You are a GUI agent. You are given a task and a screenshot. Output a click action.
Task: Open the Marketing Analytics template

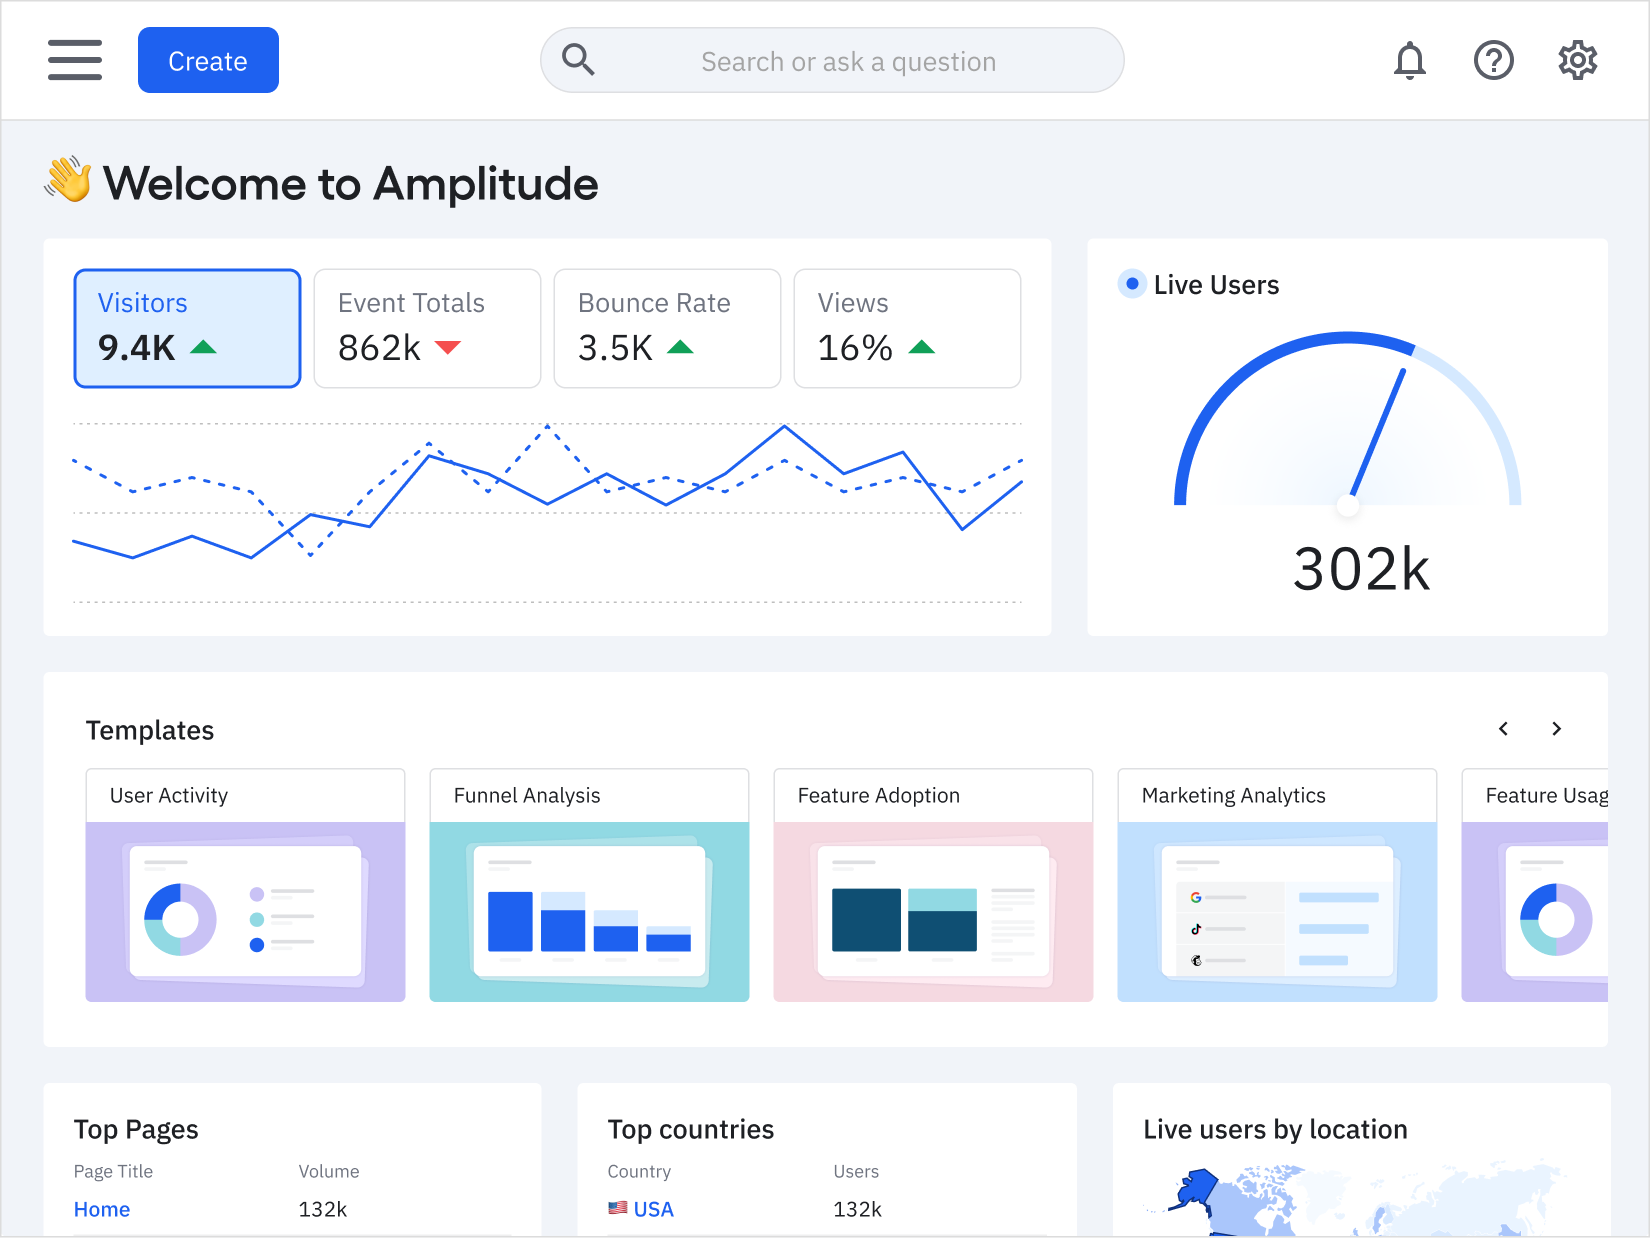pos(1277,885)
